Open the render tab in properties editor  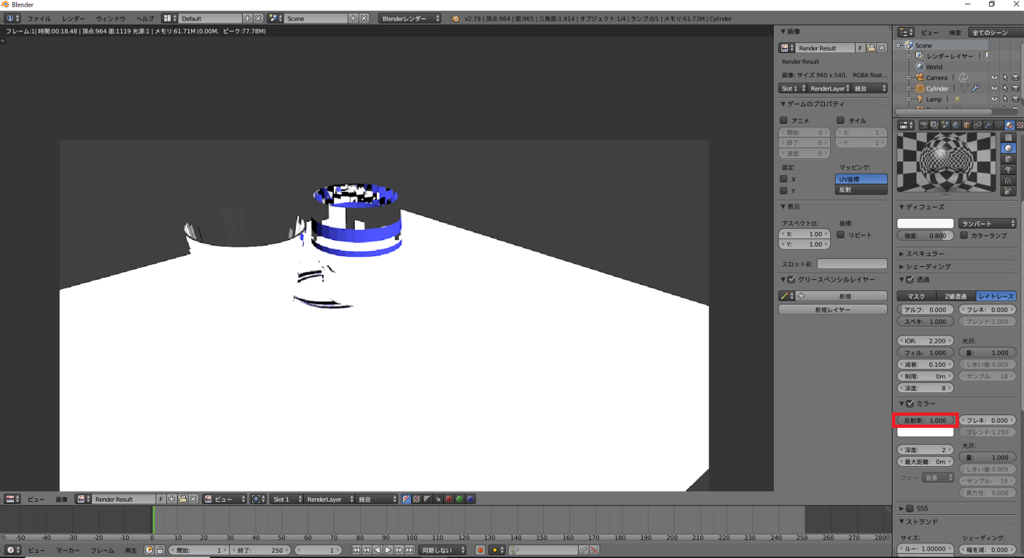[923, 125]
